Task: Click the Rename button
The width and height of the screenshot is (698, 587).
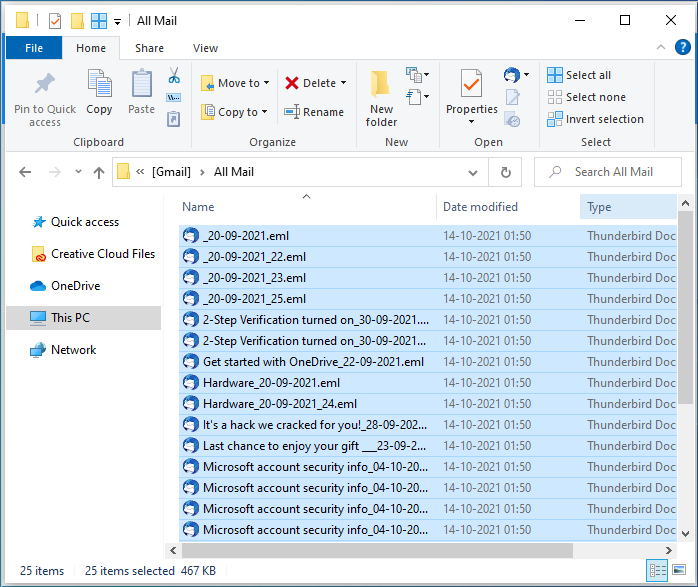Action: 314,112
